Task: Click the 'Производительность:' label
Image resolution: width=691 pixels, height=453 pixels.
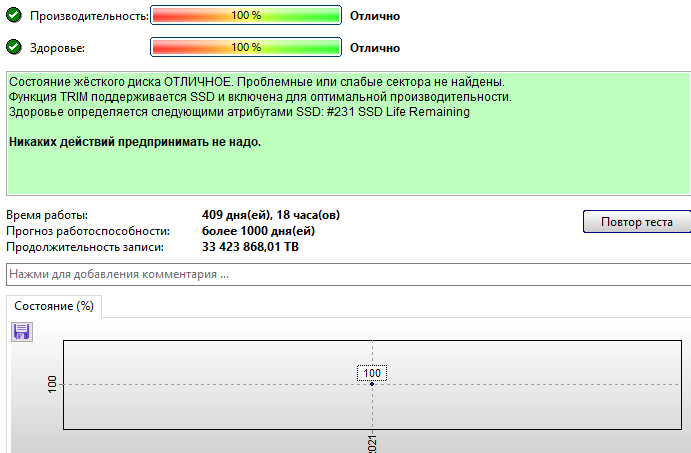Action: [89, 16]
